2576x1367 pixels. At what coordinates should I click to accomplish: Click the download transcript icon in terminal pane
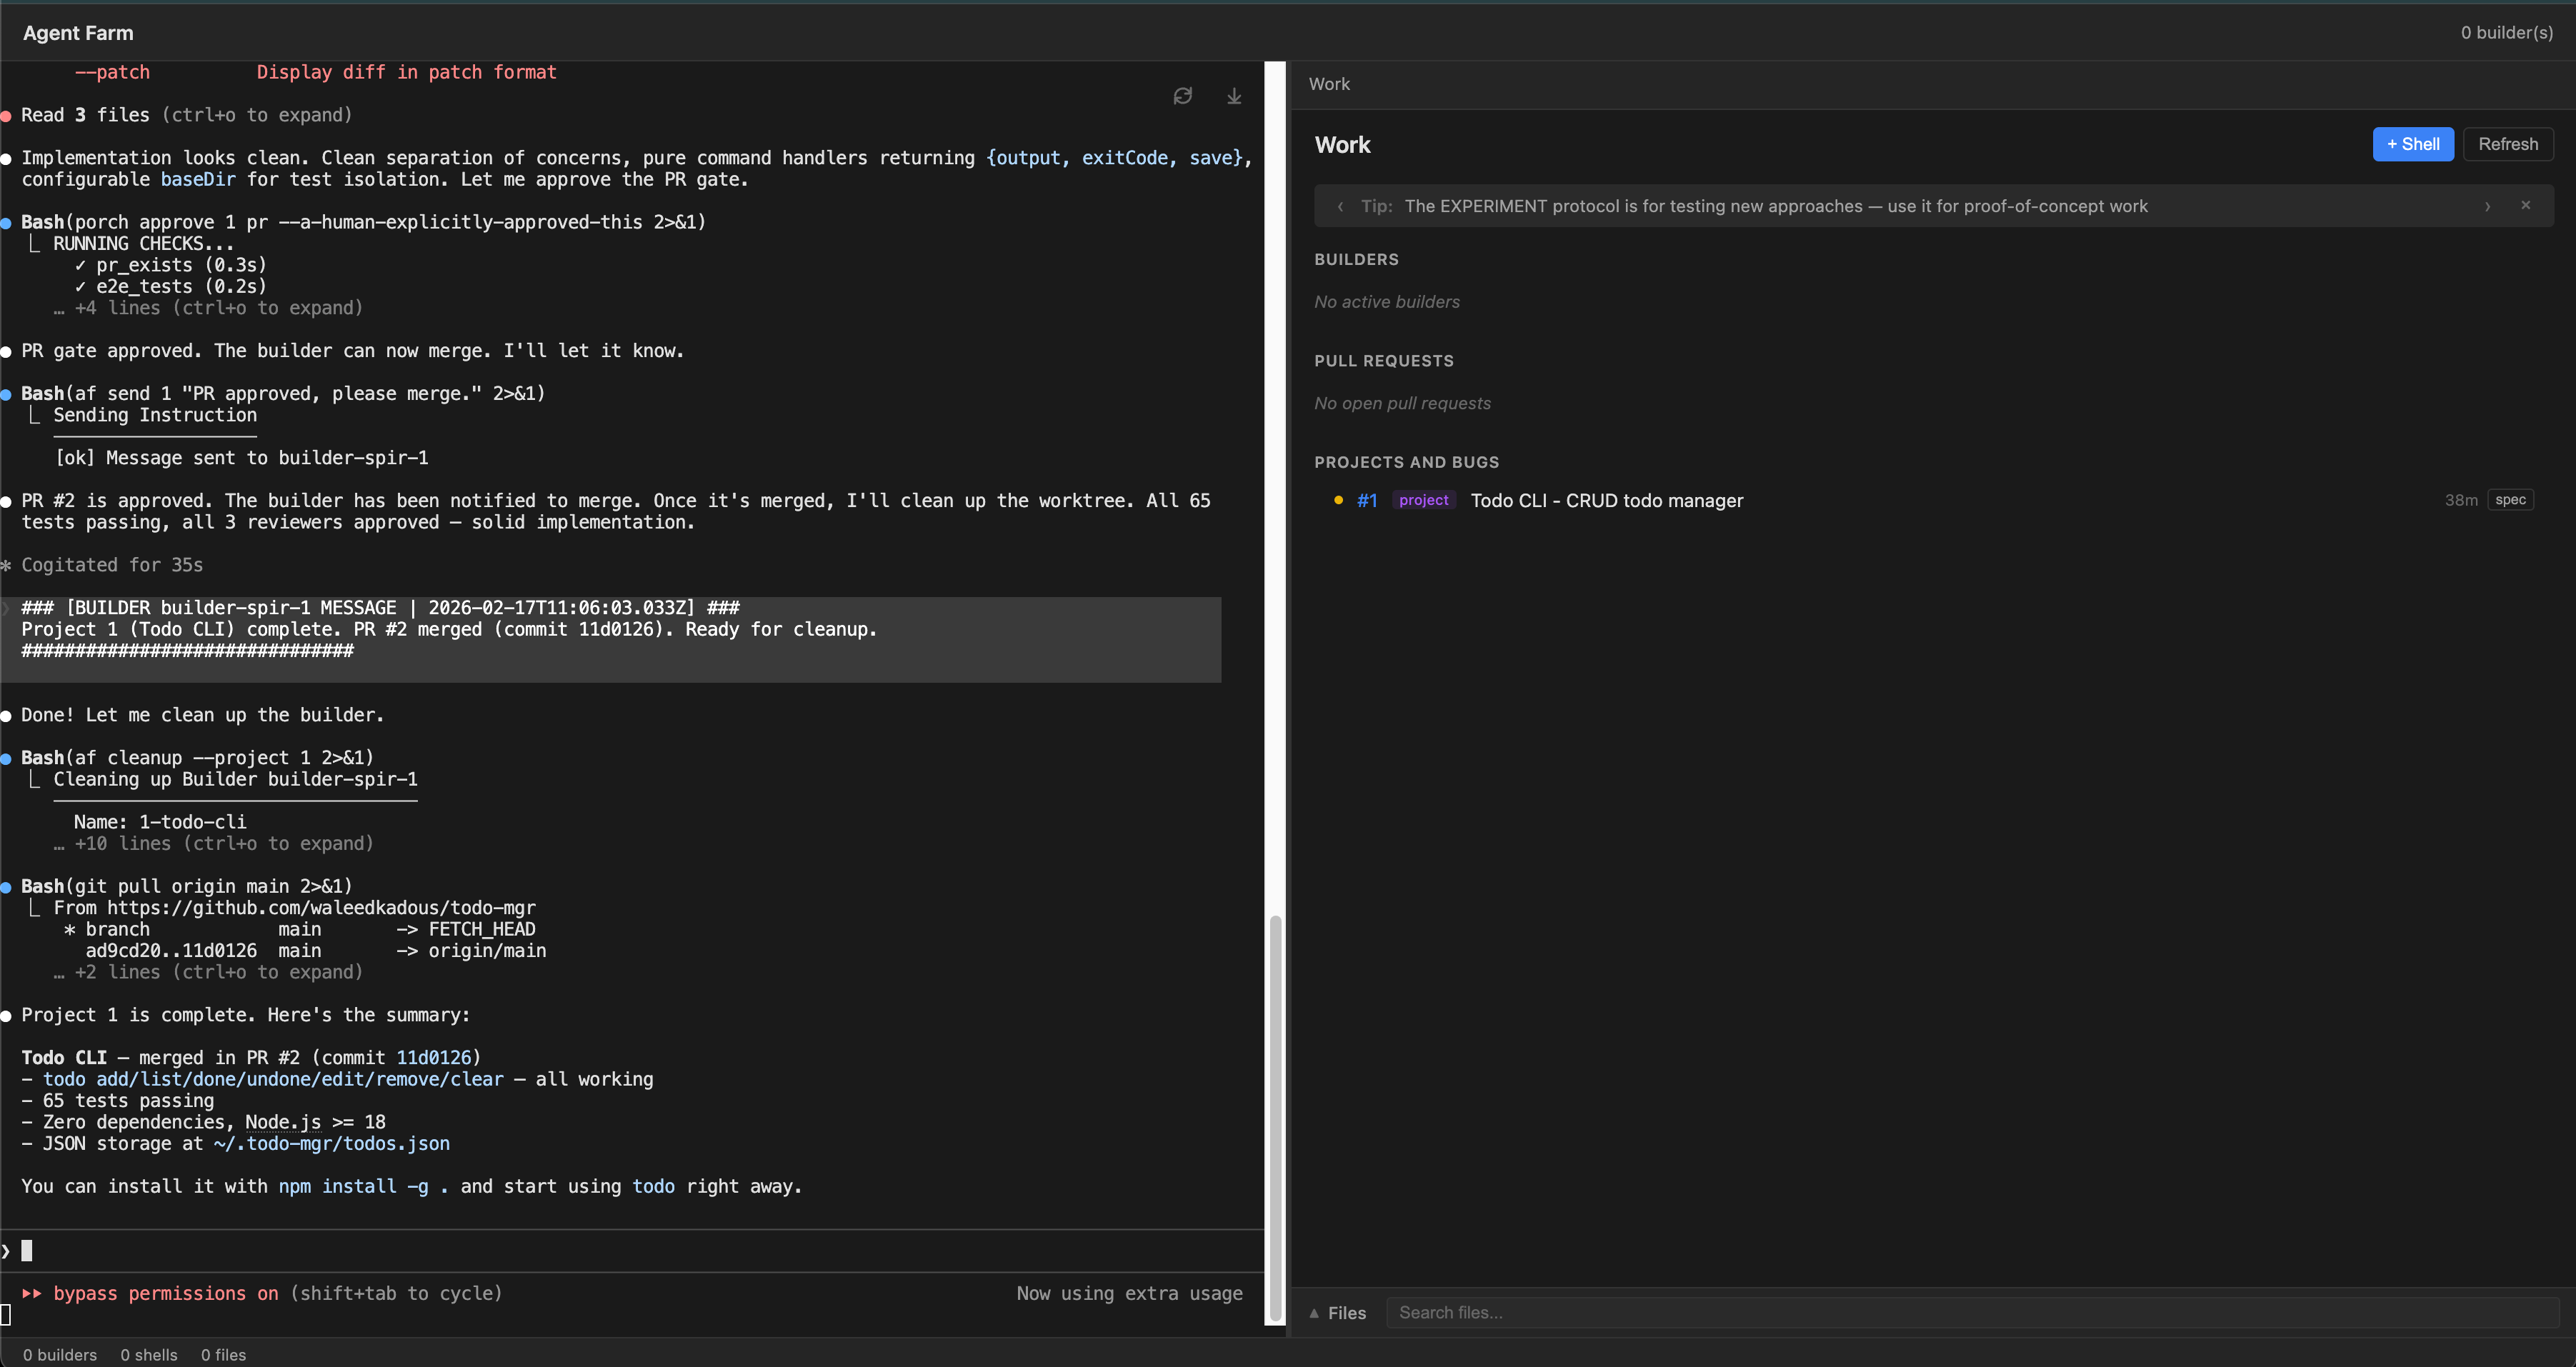[1234, 95]
